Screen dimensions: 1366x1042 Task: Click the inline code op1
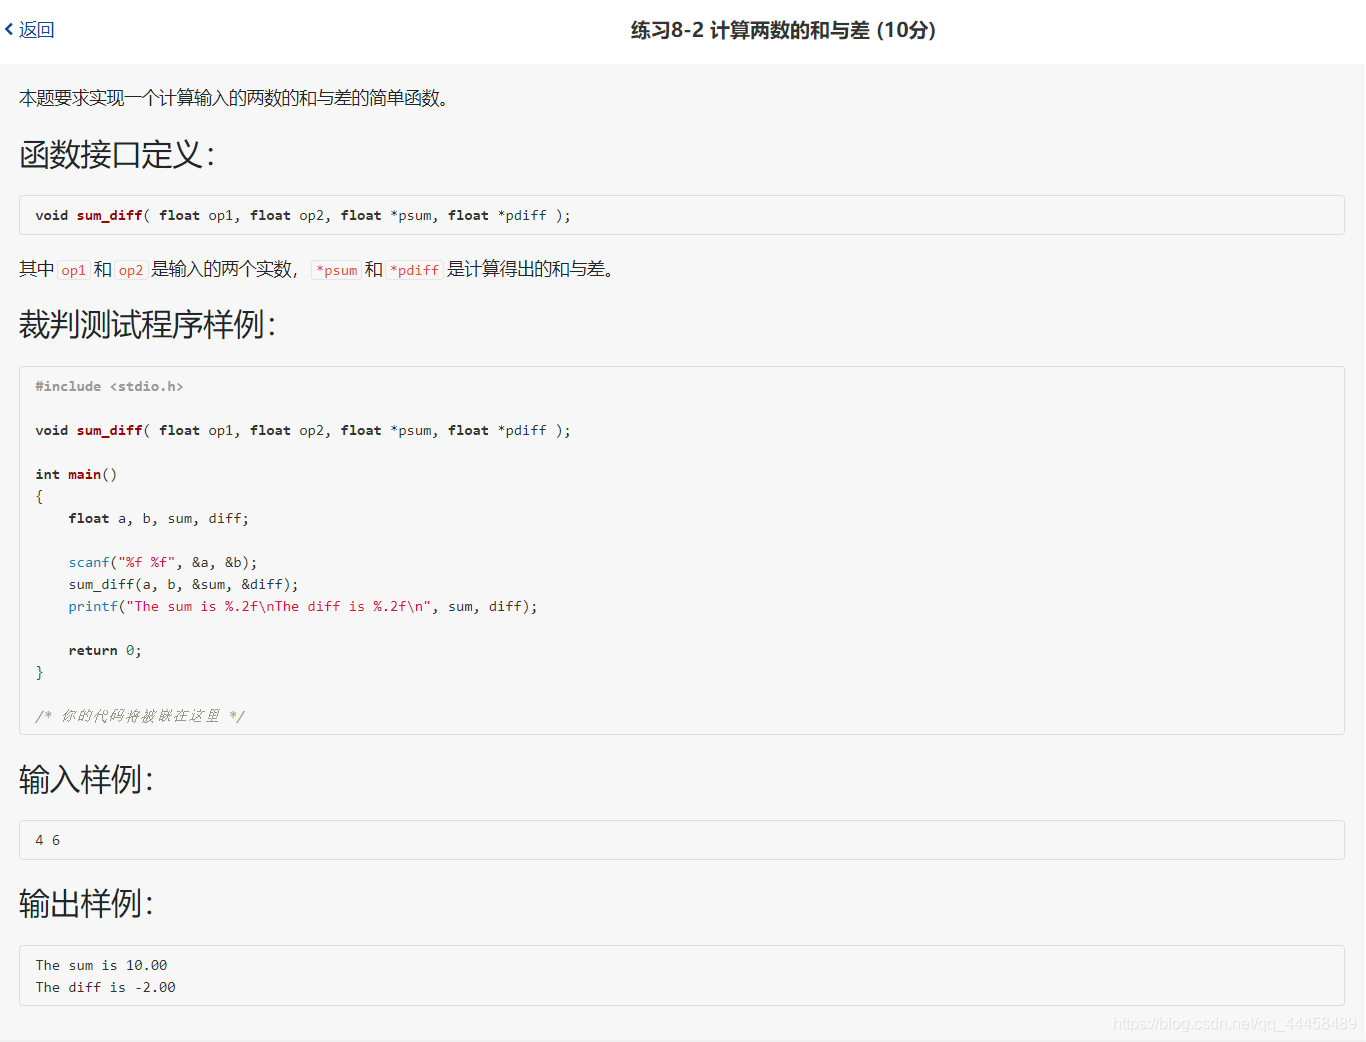[73, 270]
